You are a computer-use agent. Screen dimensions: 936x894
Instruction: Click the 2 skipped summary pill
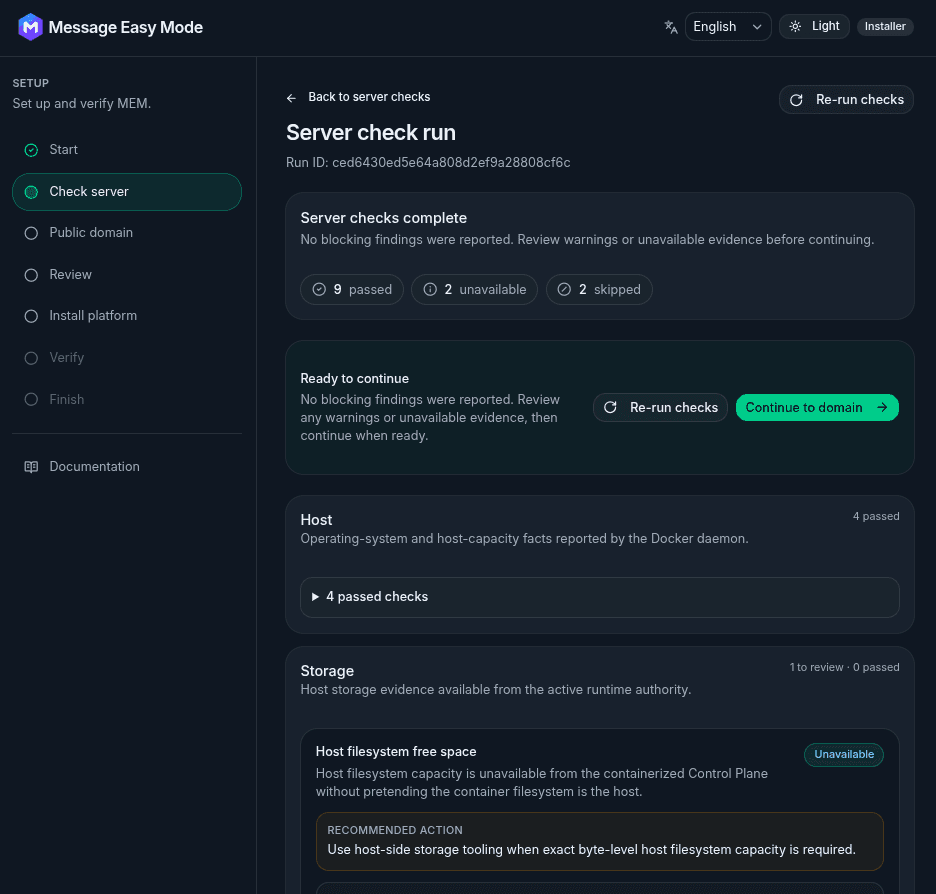point(599,289)
